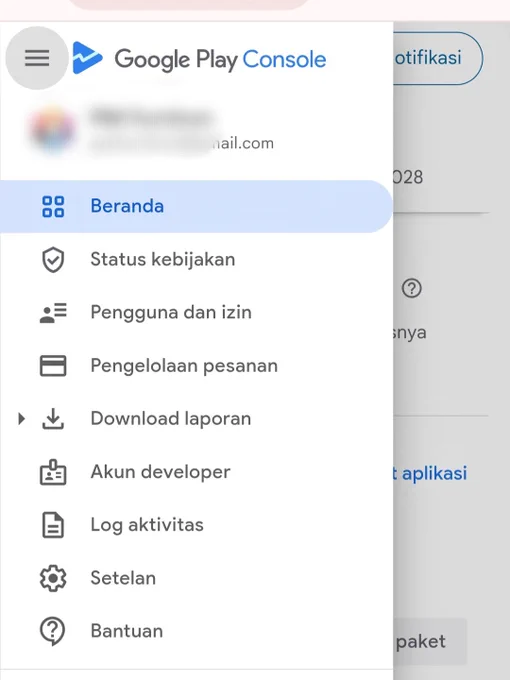Open Setelan settings

196,578
